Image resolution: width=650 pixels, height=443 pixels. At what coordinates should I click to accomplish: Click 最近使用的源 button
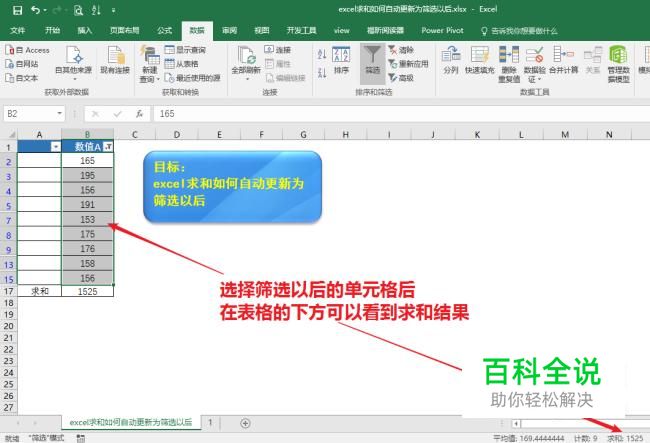[x=192, y=77]
